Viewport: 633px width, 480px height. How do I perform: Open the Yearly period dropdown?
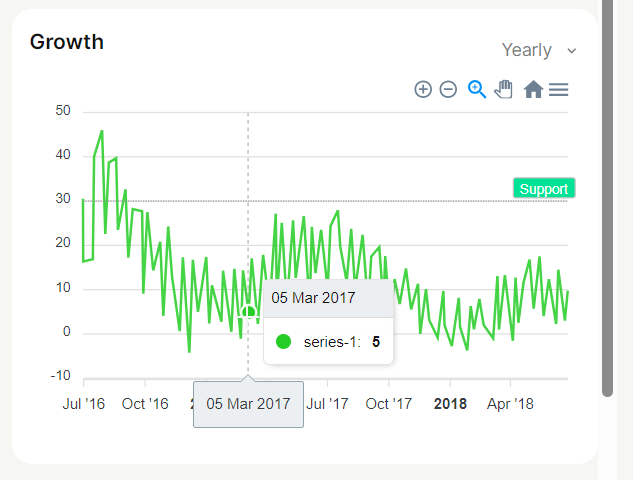click(x=539, y=50)
